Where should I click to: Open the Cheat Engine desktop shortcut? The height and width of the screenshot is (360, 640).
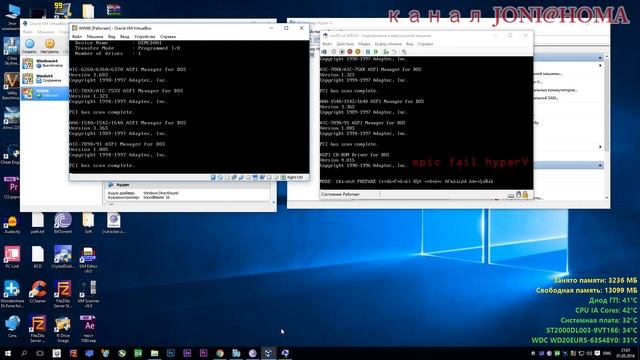click(x=10, y=154)
